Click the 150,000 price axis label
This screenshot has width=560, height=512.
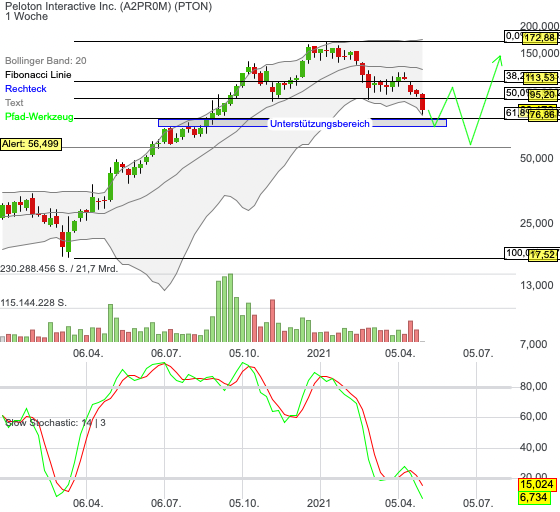point(539,53)
